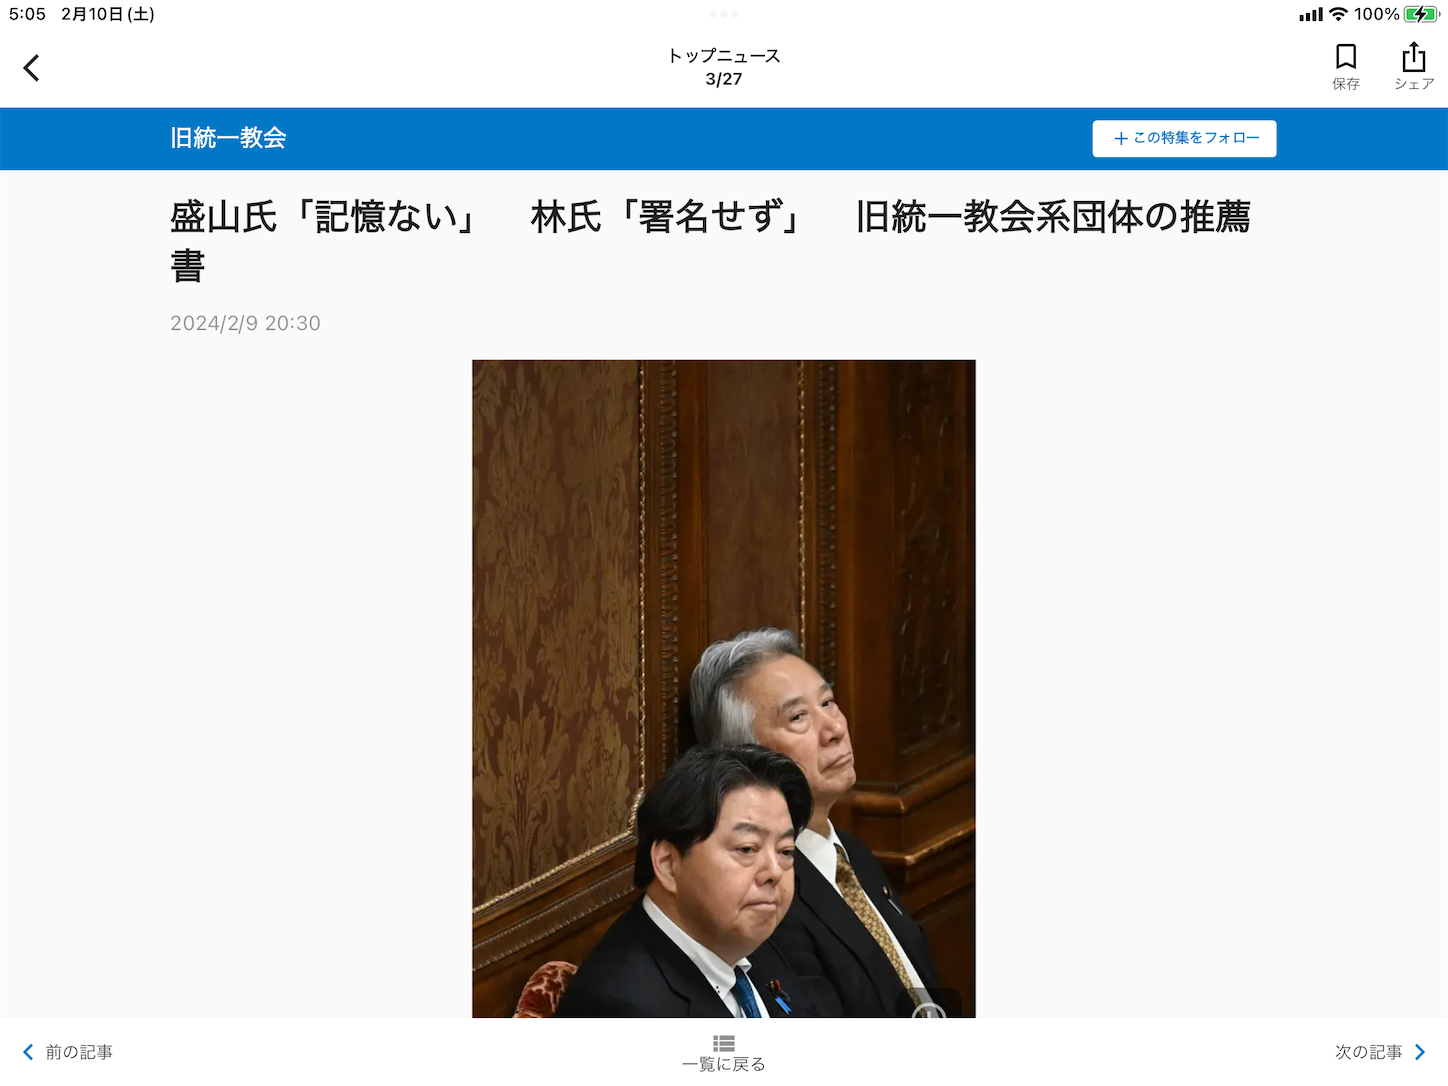This screenshot has width=1448, height=1086.
Task: Go to 次の記事 next article
Action: click(1380, 1052)
